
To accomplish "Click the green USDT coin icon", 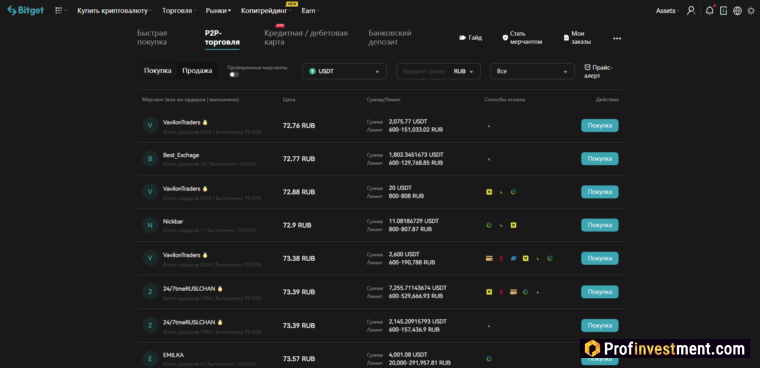I will click(x=313, y=71).
